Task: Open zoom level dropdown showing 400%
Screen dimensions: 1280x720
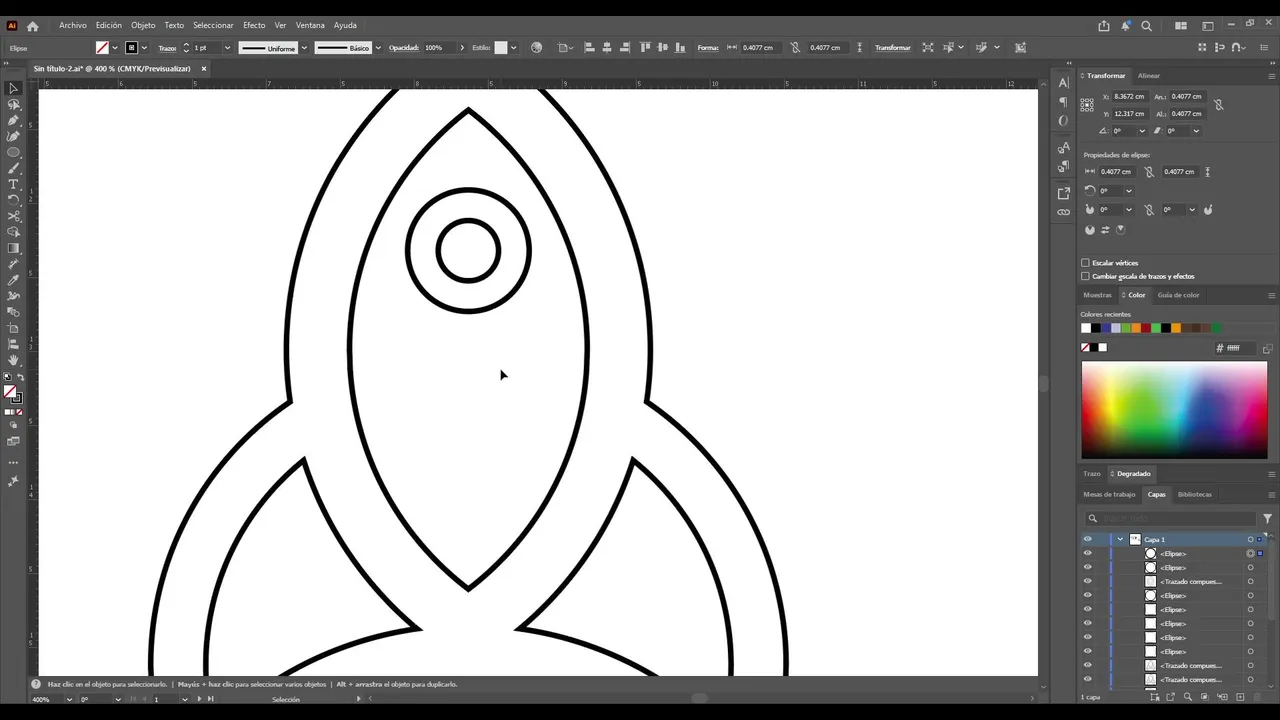Action: (69, 699)
